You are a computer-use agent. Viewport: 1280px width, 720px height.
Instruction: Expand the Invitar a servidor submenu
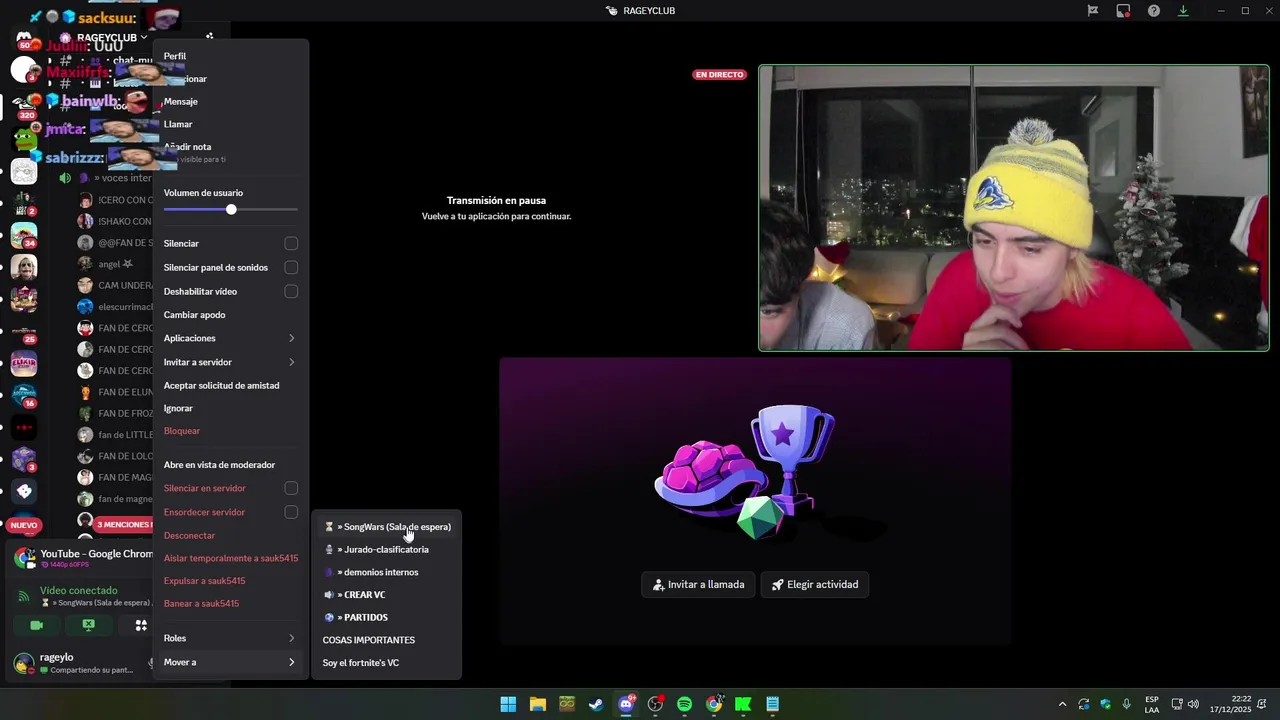click(x=230, y=362)
